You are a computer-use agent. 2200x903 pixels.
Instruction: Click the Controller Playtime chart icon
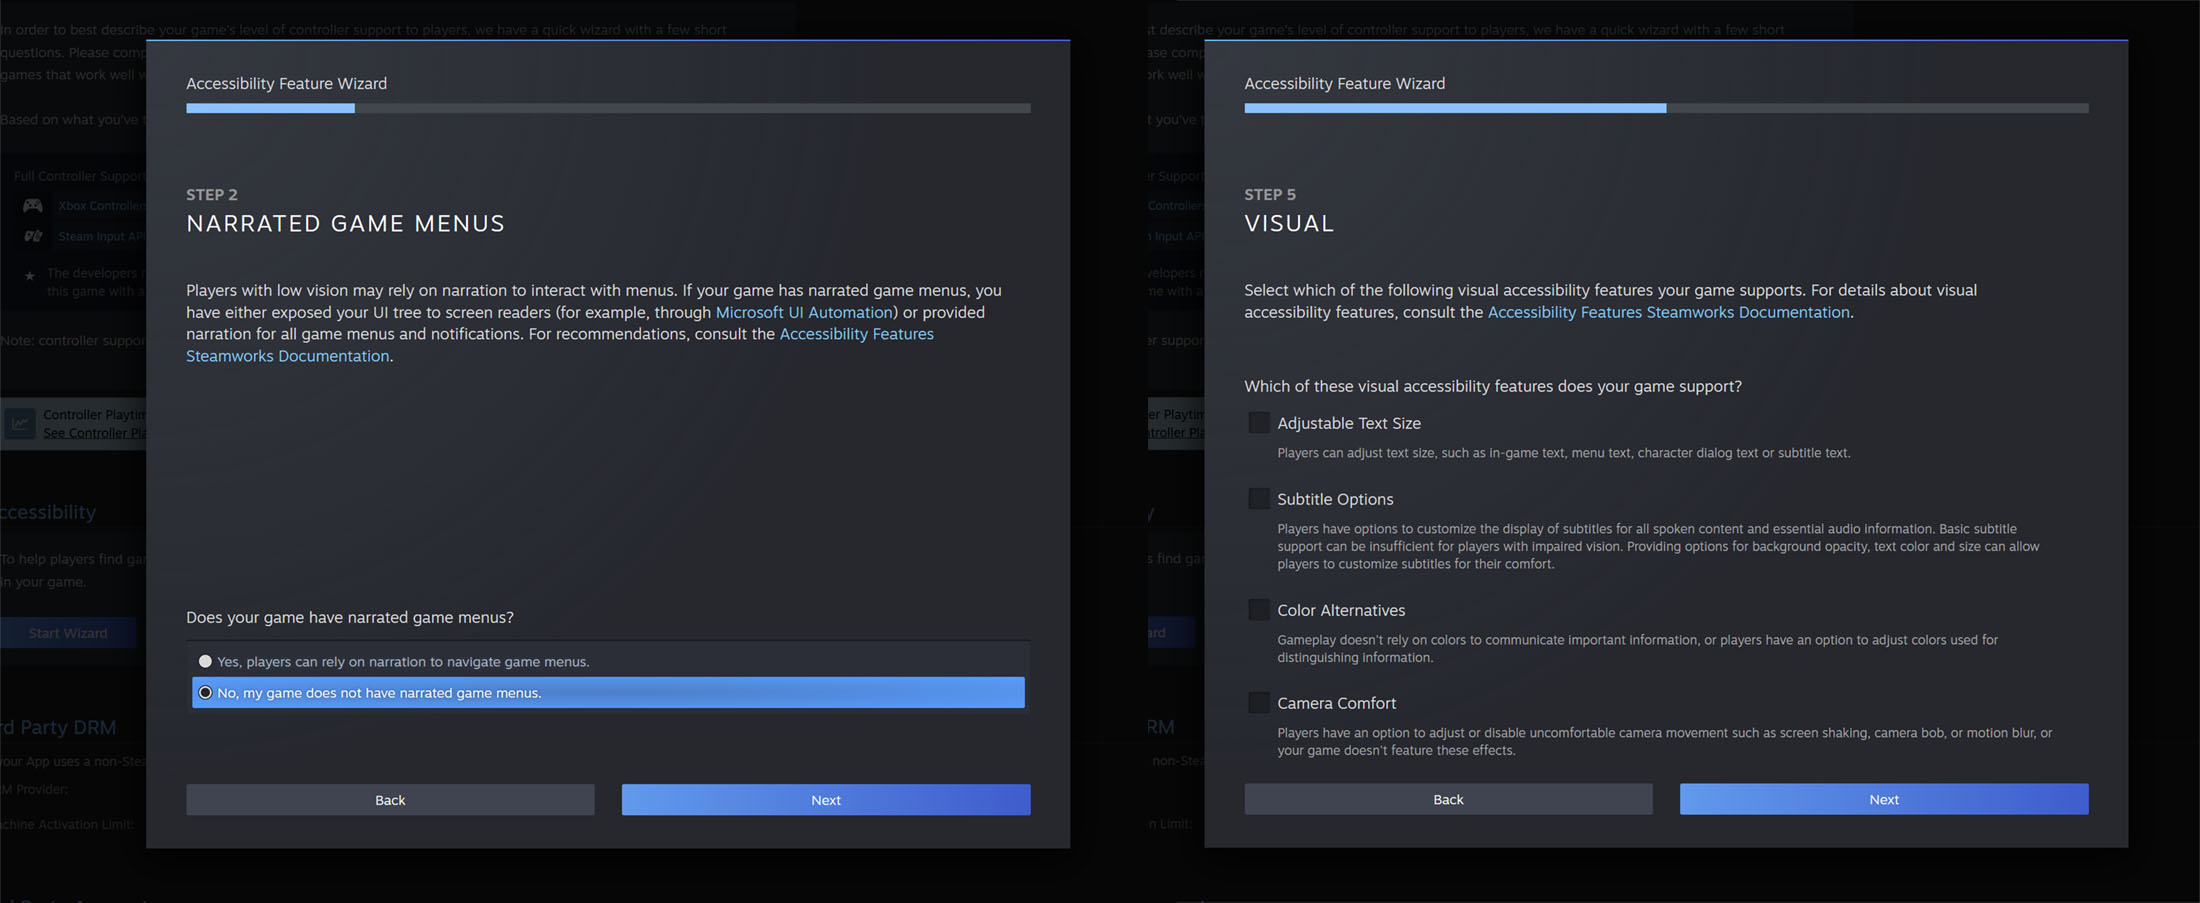tap(20, 424)
